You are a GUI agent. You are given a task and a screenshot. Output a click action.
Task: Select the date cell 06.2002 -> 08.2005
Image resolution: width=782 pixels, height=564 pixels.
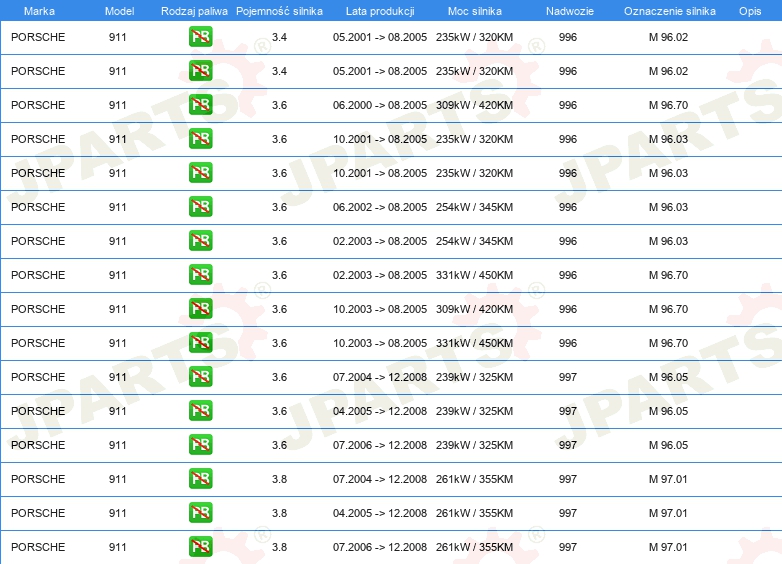380,207
